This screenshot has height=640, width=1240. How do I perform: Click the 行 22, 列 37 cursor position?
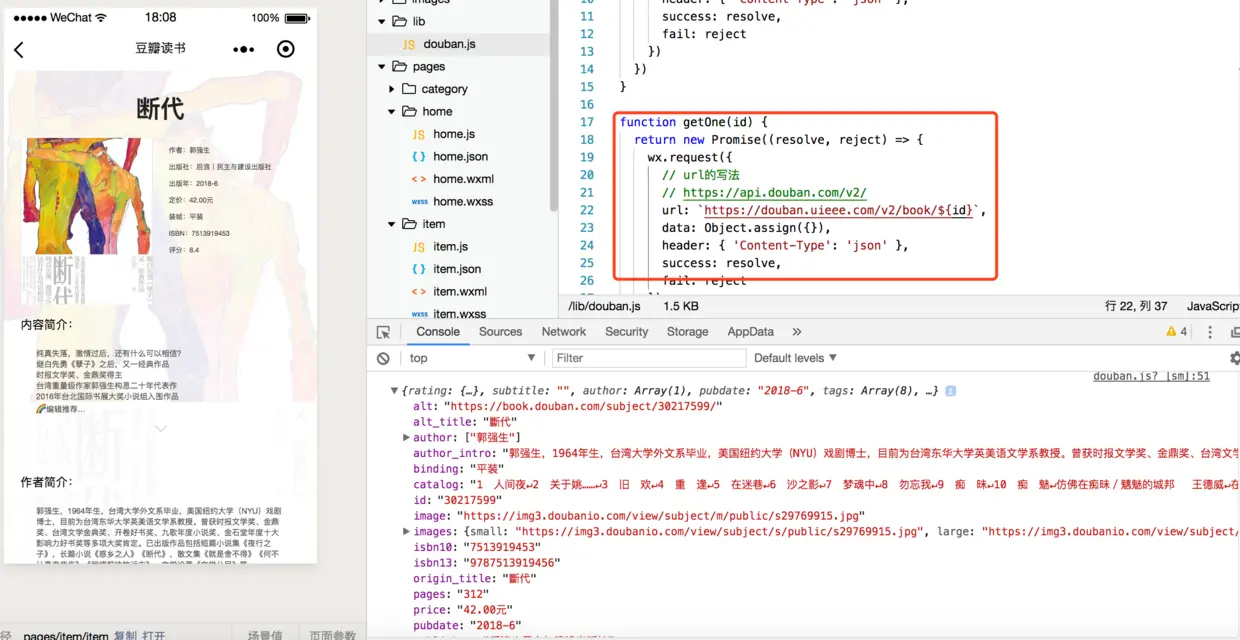pos(1136,306)
